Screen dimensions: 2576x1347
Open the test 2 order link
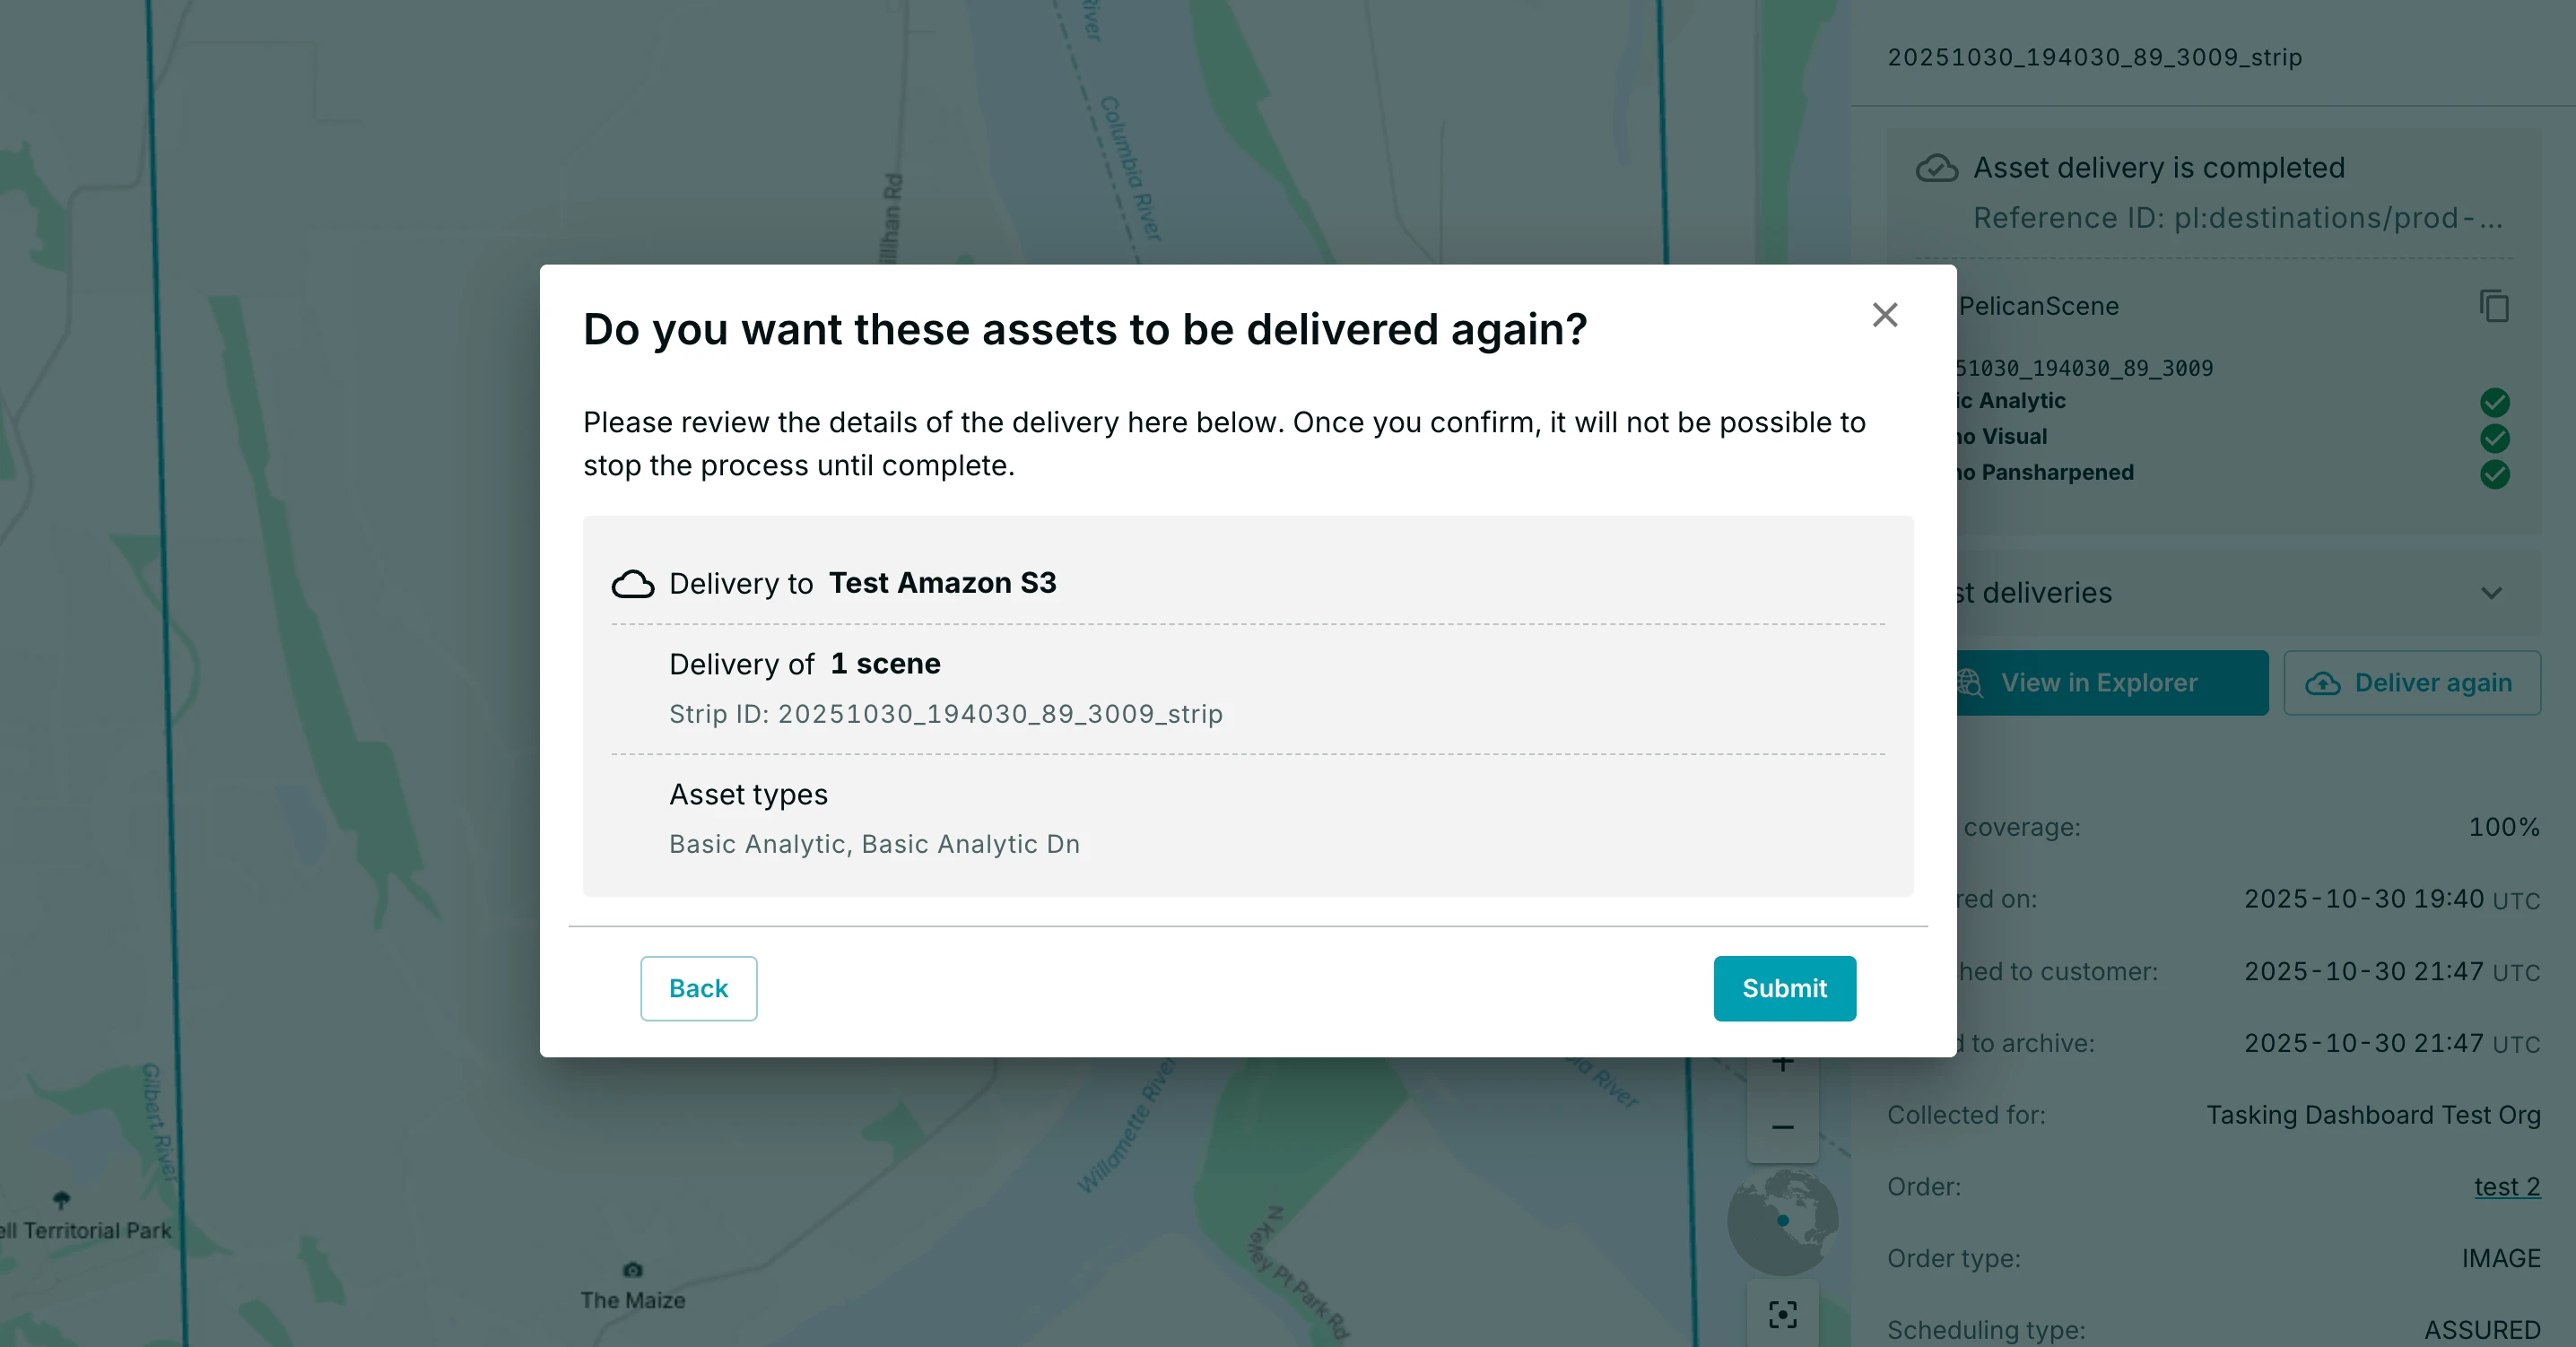click(2507, 1187)
